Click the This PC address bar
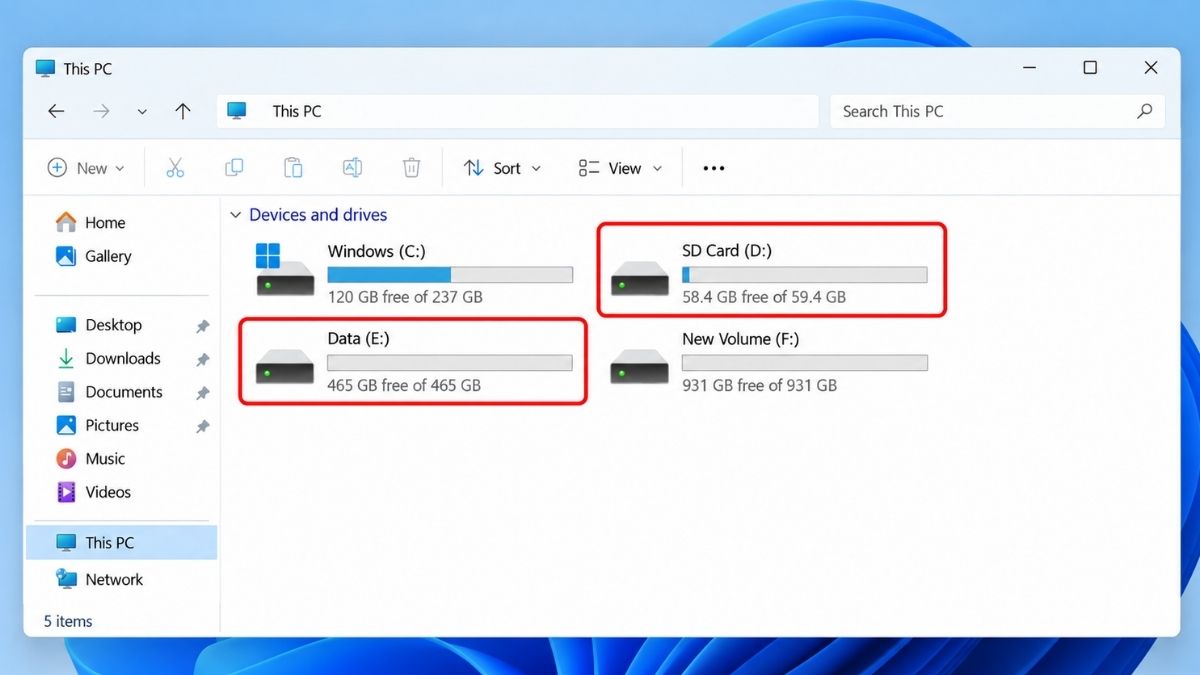The width and height of the screenshot is (1200, 675). (517, 111)
